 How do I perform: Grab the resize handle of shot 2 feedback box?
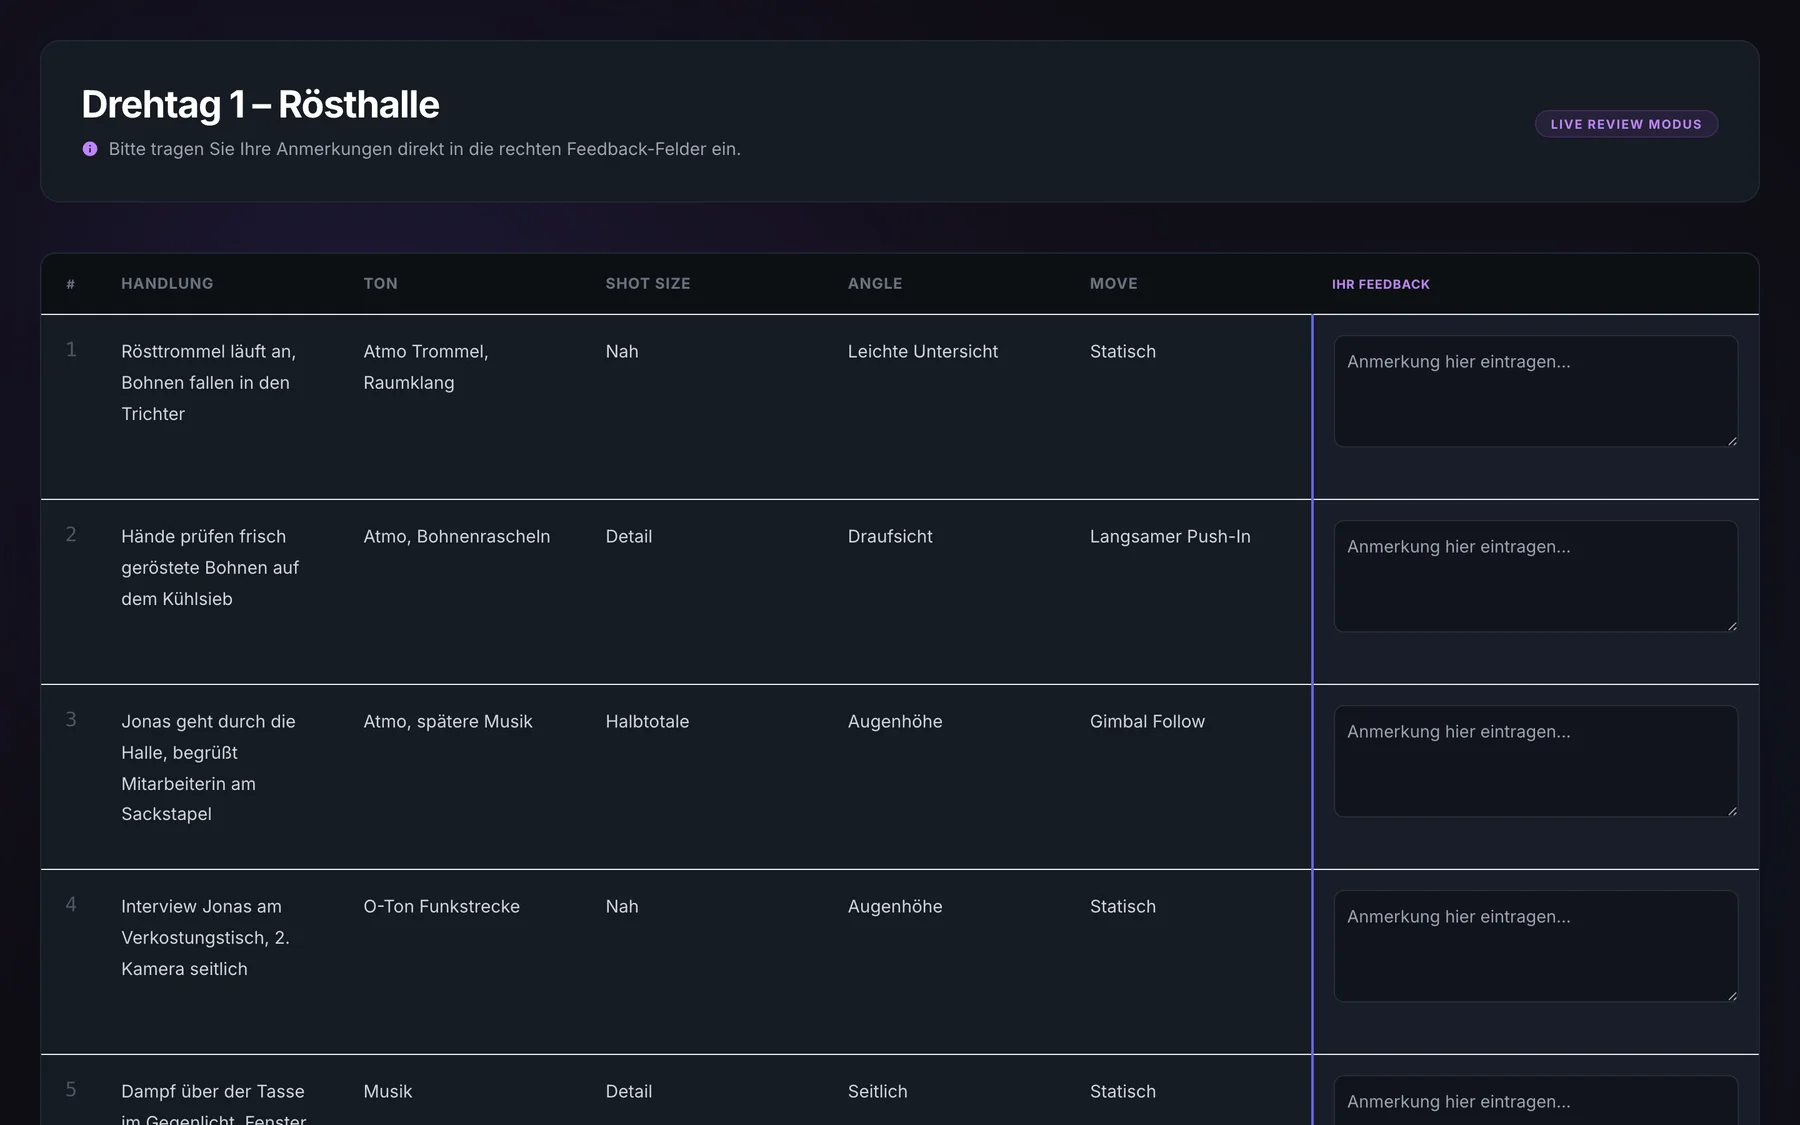[x=1732, y=626]
